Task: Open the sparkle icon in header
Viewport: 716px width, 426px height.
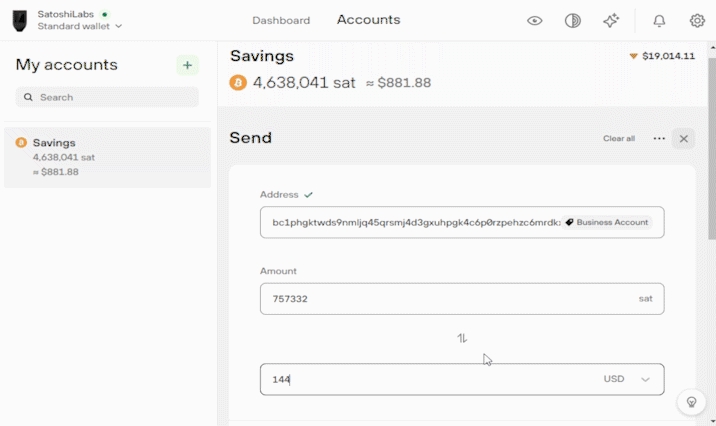Action: pos(611,21)
